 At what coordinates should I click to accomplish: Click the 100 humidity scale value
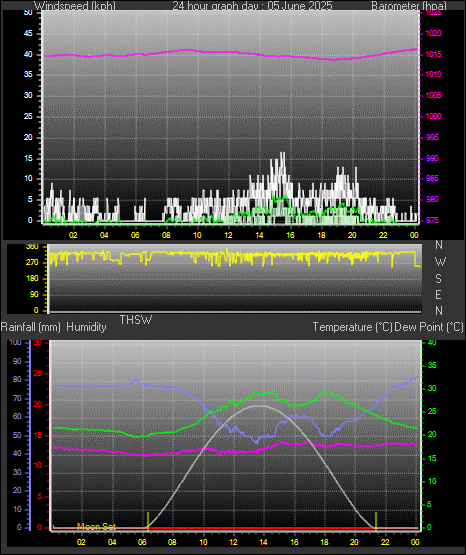click(x=15, y=342)
